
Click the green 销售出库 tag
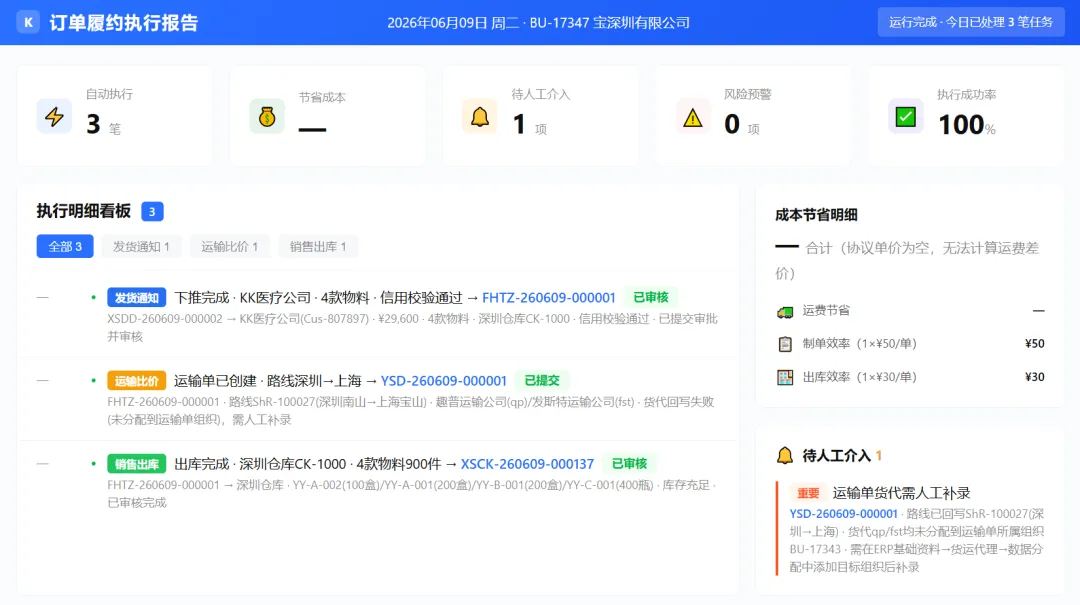tap(136, 464)
